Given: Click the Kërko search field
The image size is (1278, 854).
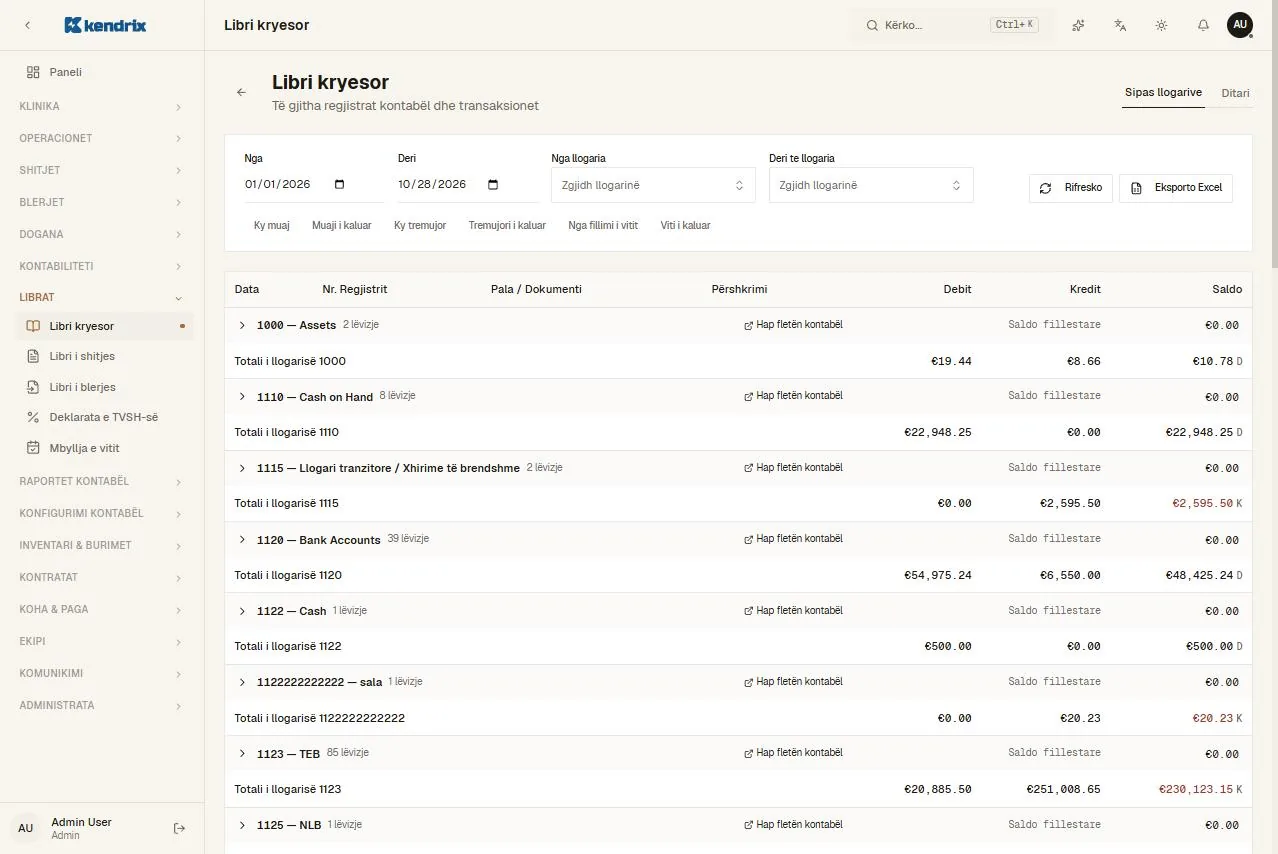Looking at the screenshot, I should coord(953,25).
